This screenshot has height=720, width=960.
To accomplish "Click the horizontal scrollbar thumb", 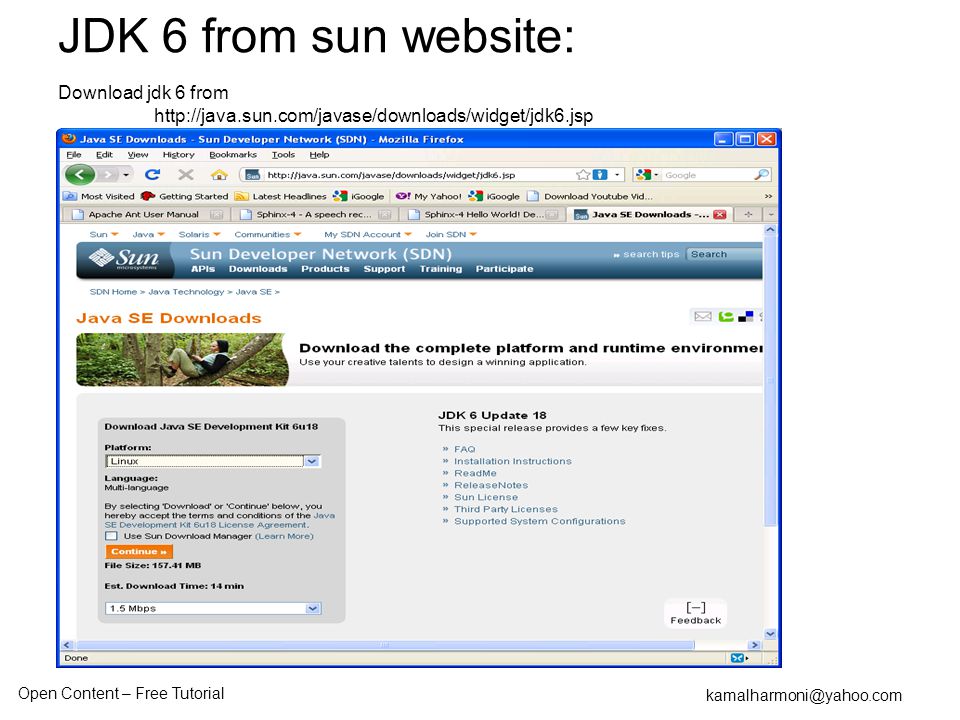I will tap(385, 645).
